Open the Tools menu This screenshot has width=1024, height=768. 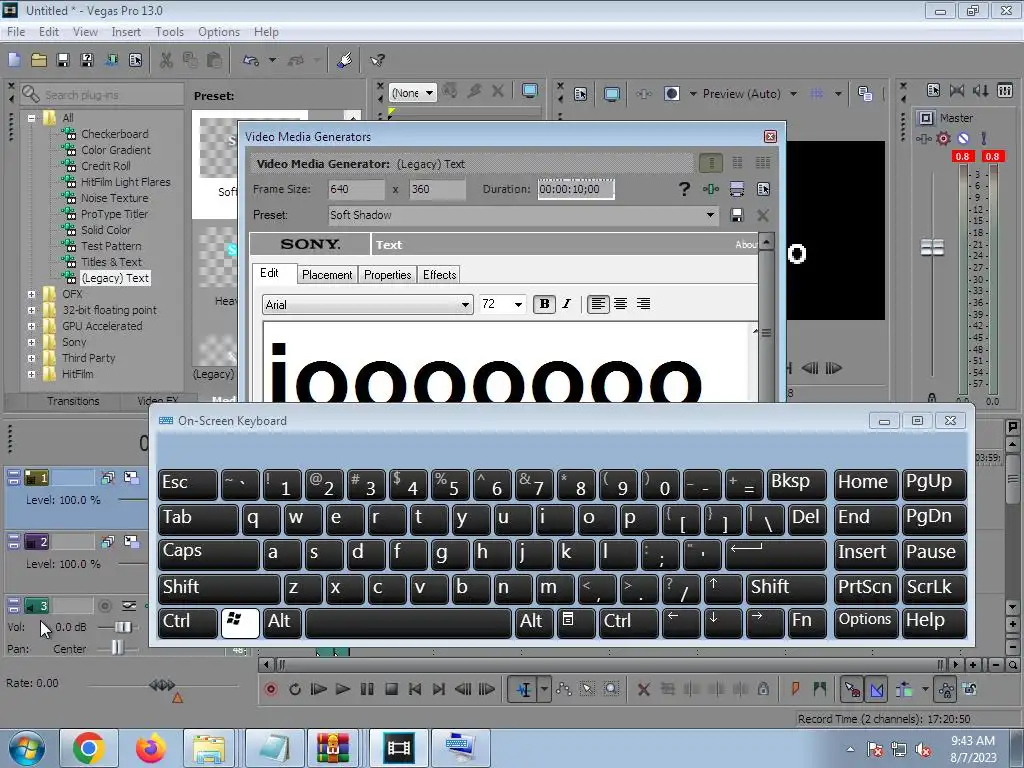pos(169,31)
